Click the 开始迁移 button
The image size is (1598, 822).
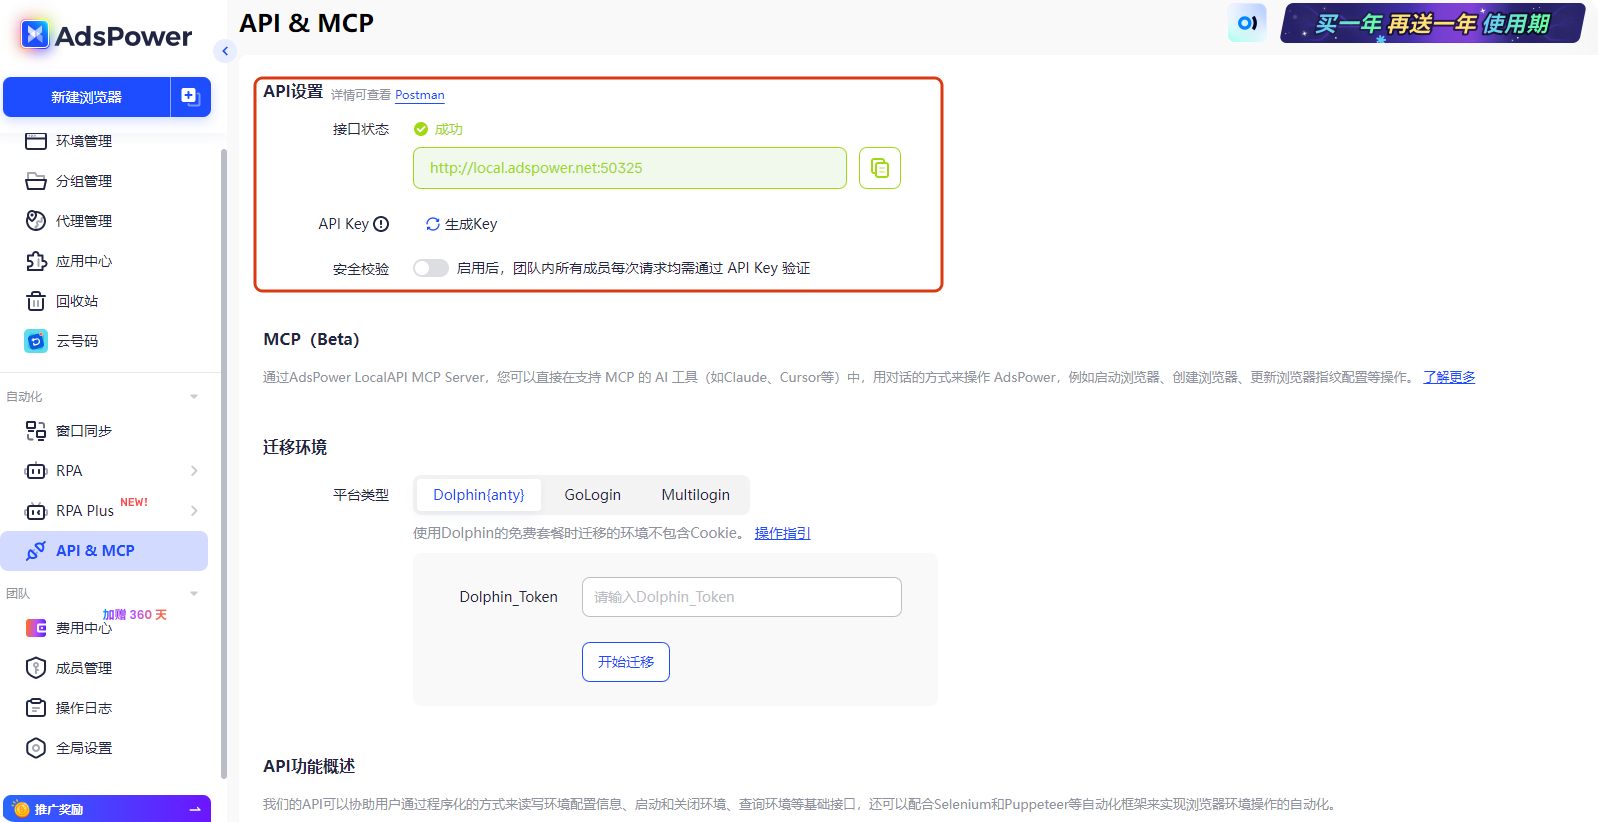pyautogui.click(x=626, y=662)
